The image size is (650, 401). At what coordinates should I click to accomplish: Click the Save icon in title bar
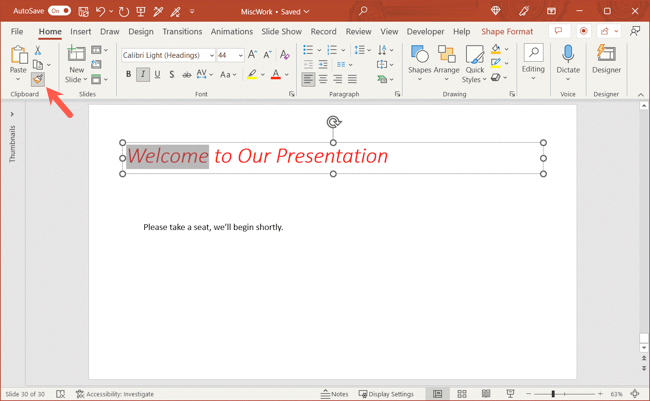[x=83, y=11]
